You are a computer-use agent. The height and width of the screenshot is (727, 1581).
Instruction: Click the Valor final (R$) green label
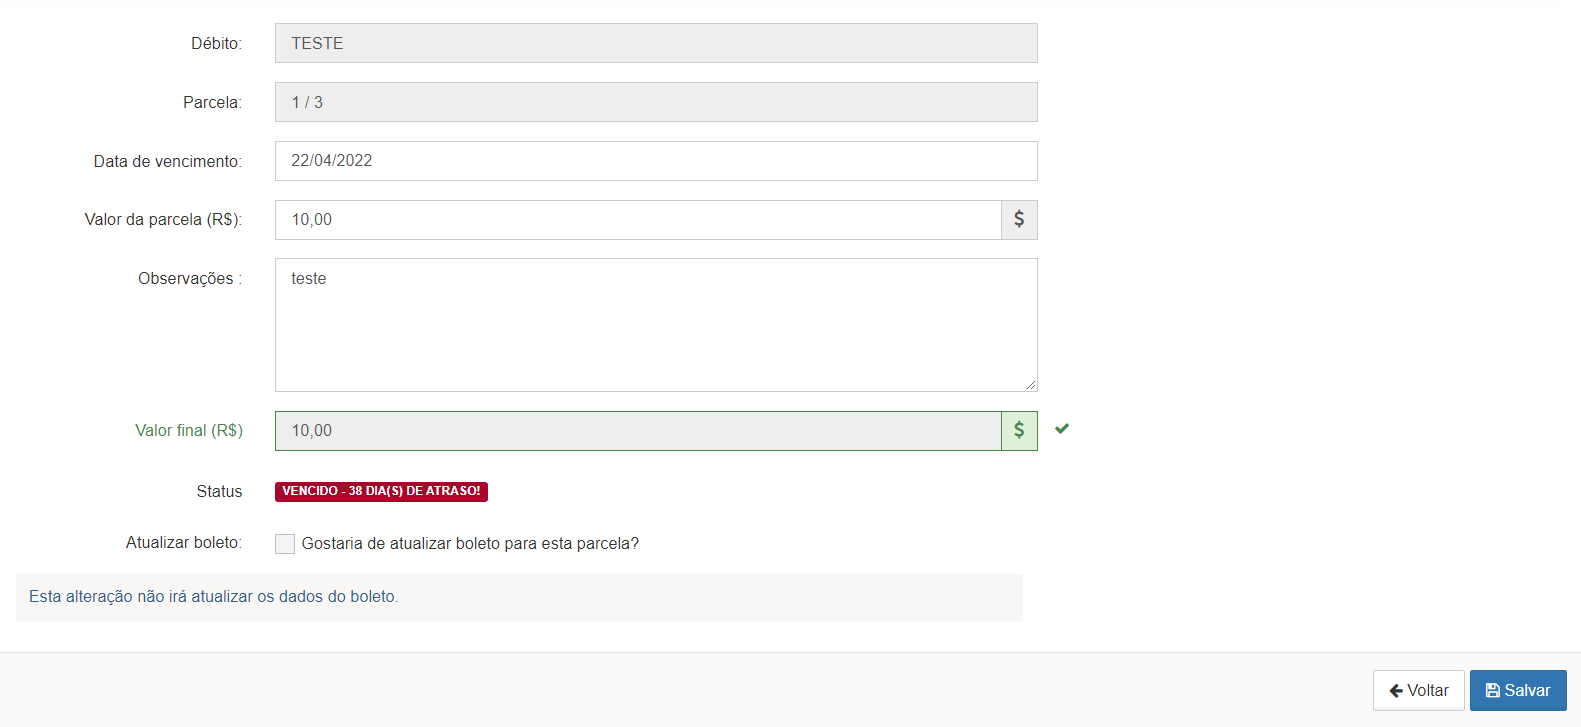point(189,430)
